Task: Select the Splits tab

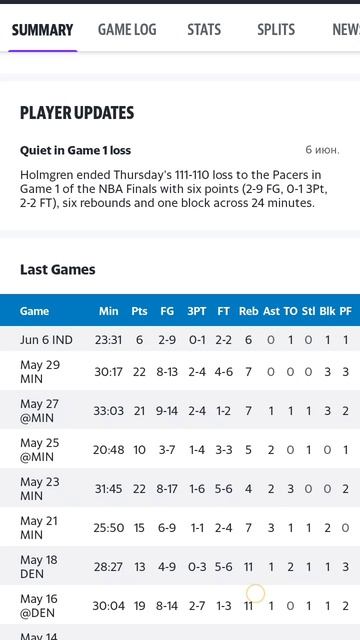Action: (x=276, y=30)
